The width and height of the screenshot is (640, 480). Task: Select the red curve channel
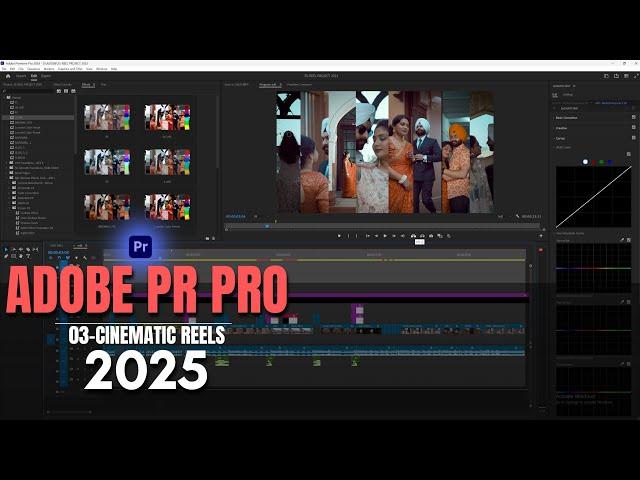click(x=594, y=162)
